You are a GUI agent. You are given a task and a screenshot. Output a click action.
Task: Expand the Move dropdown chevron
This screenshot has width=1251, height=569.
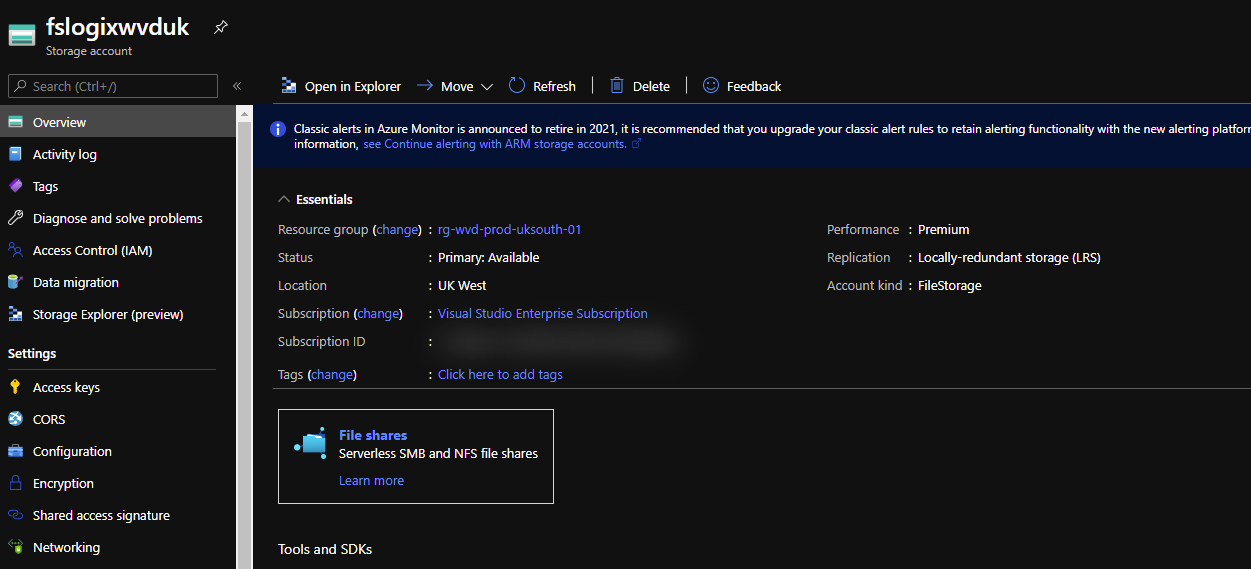[x=487, y=87]
